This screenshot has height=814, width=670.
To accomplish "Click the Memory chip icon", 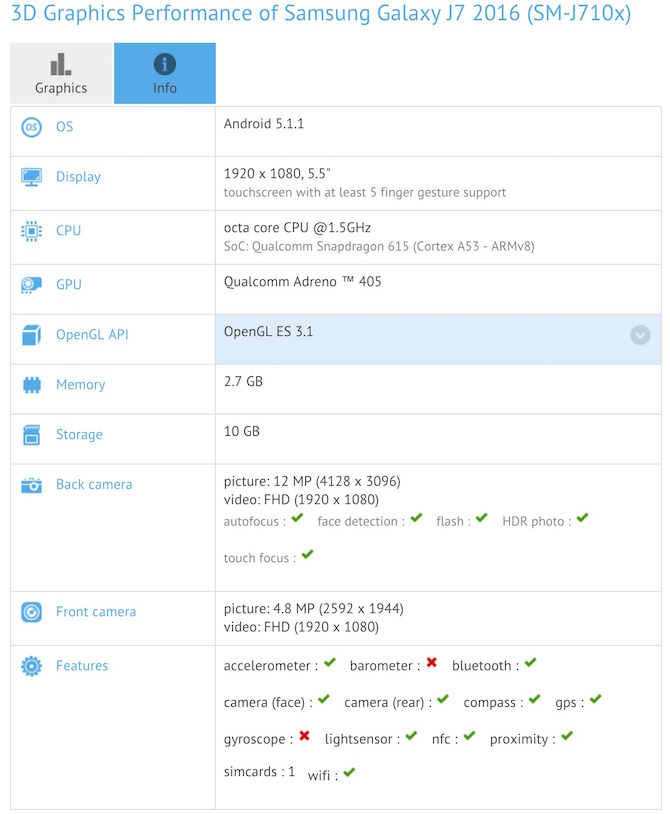I will coord(31,385).
